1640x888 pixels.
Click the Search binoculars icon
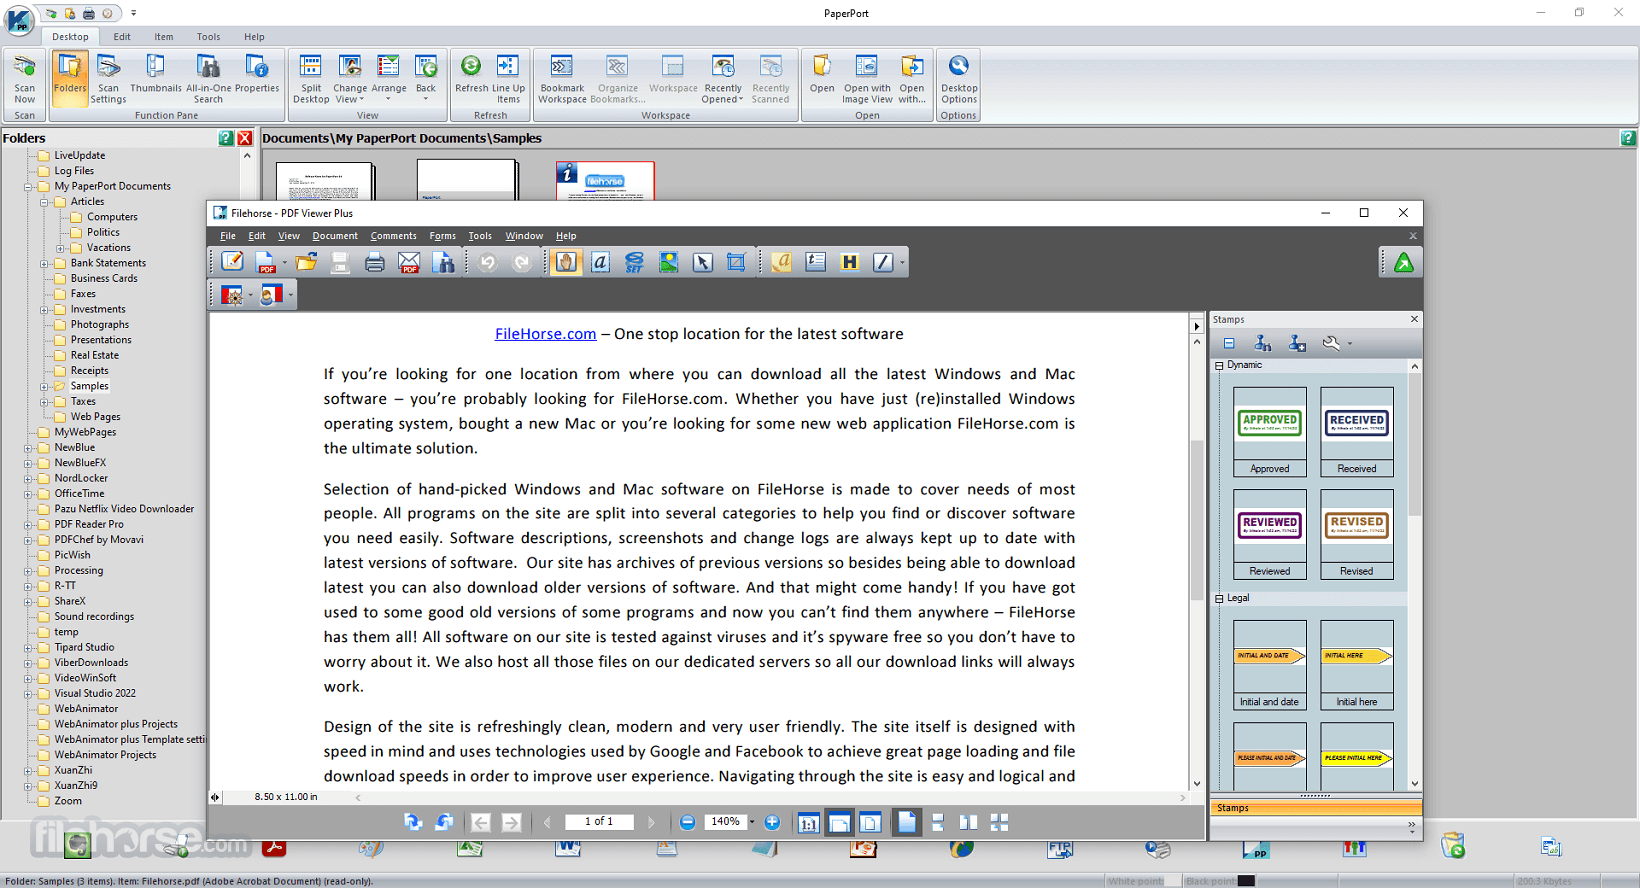[x=444, y=262]
